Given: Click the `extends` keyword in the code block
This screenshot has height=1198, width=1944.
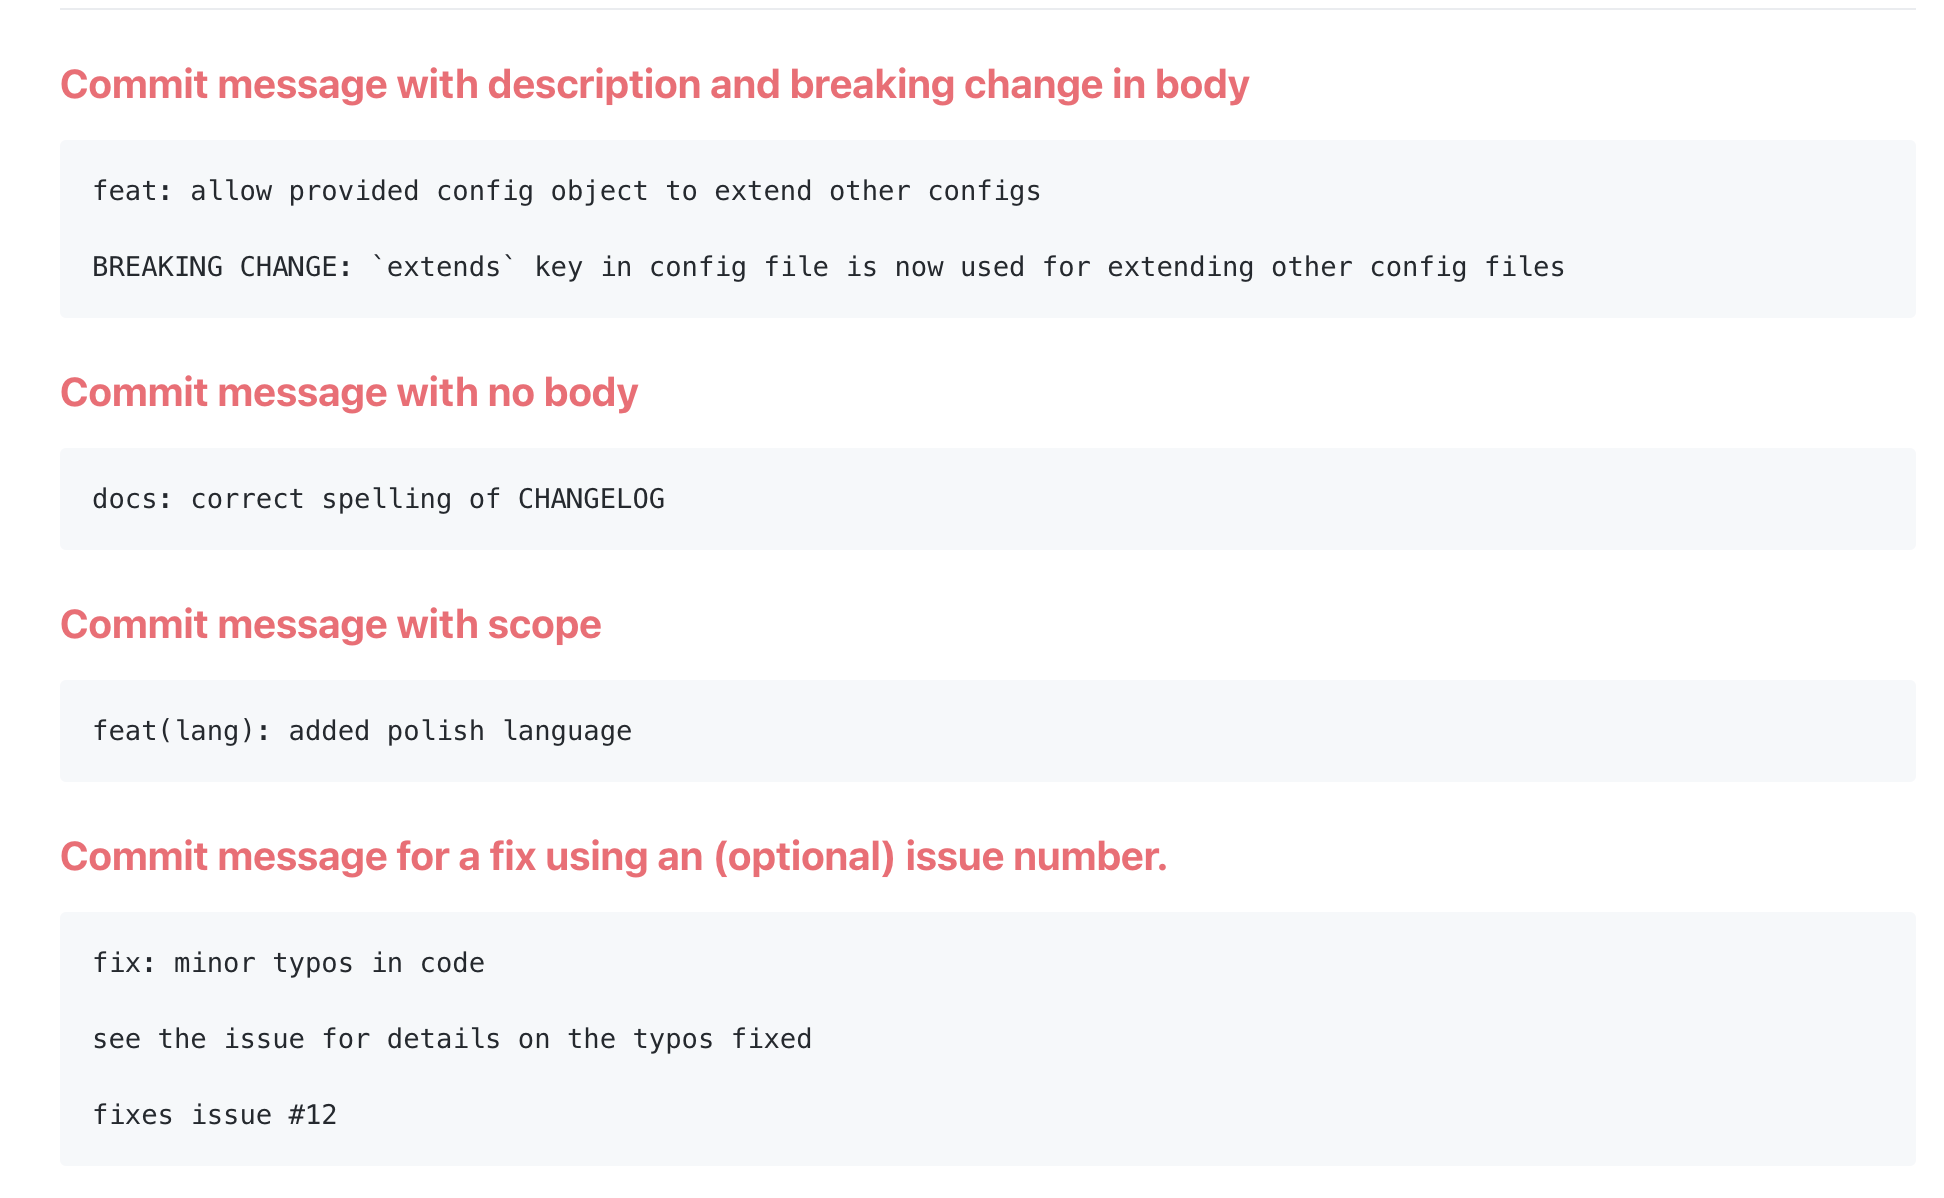Looking at the screenshot, I should coord(443,267).
